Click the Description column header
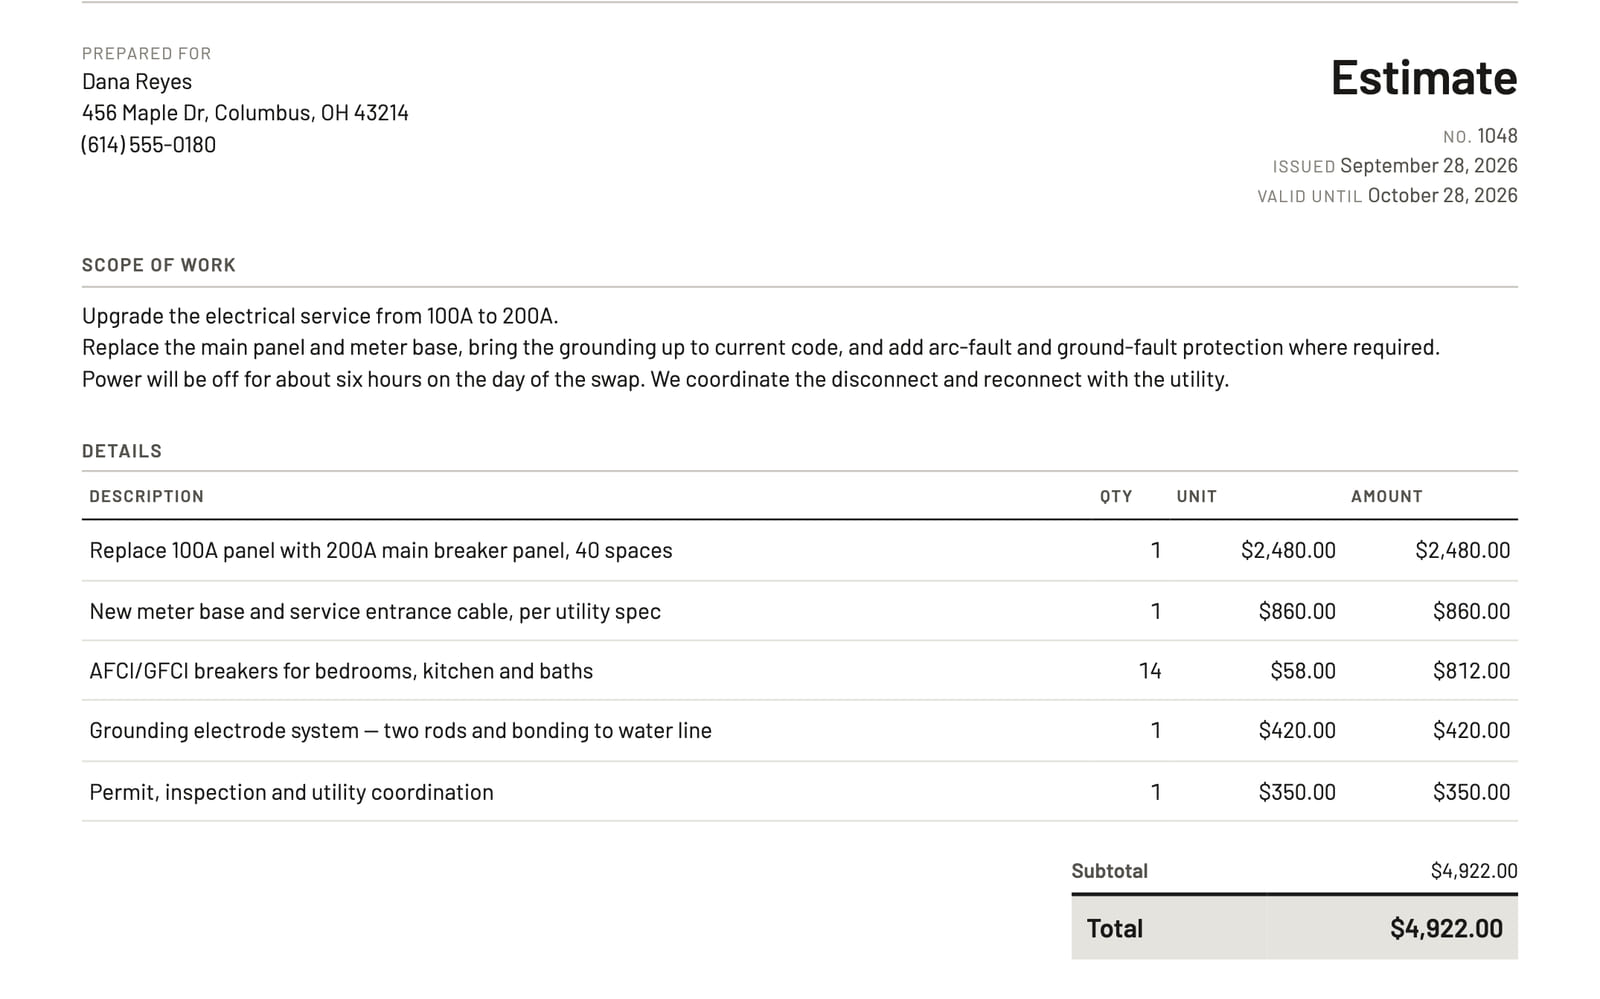Screen dimensions: 1600x999 pos(146,496)
